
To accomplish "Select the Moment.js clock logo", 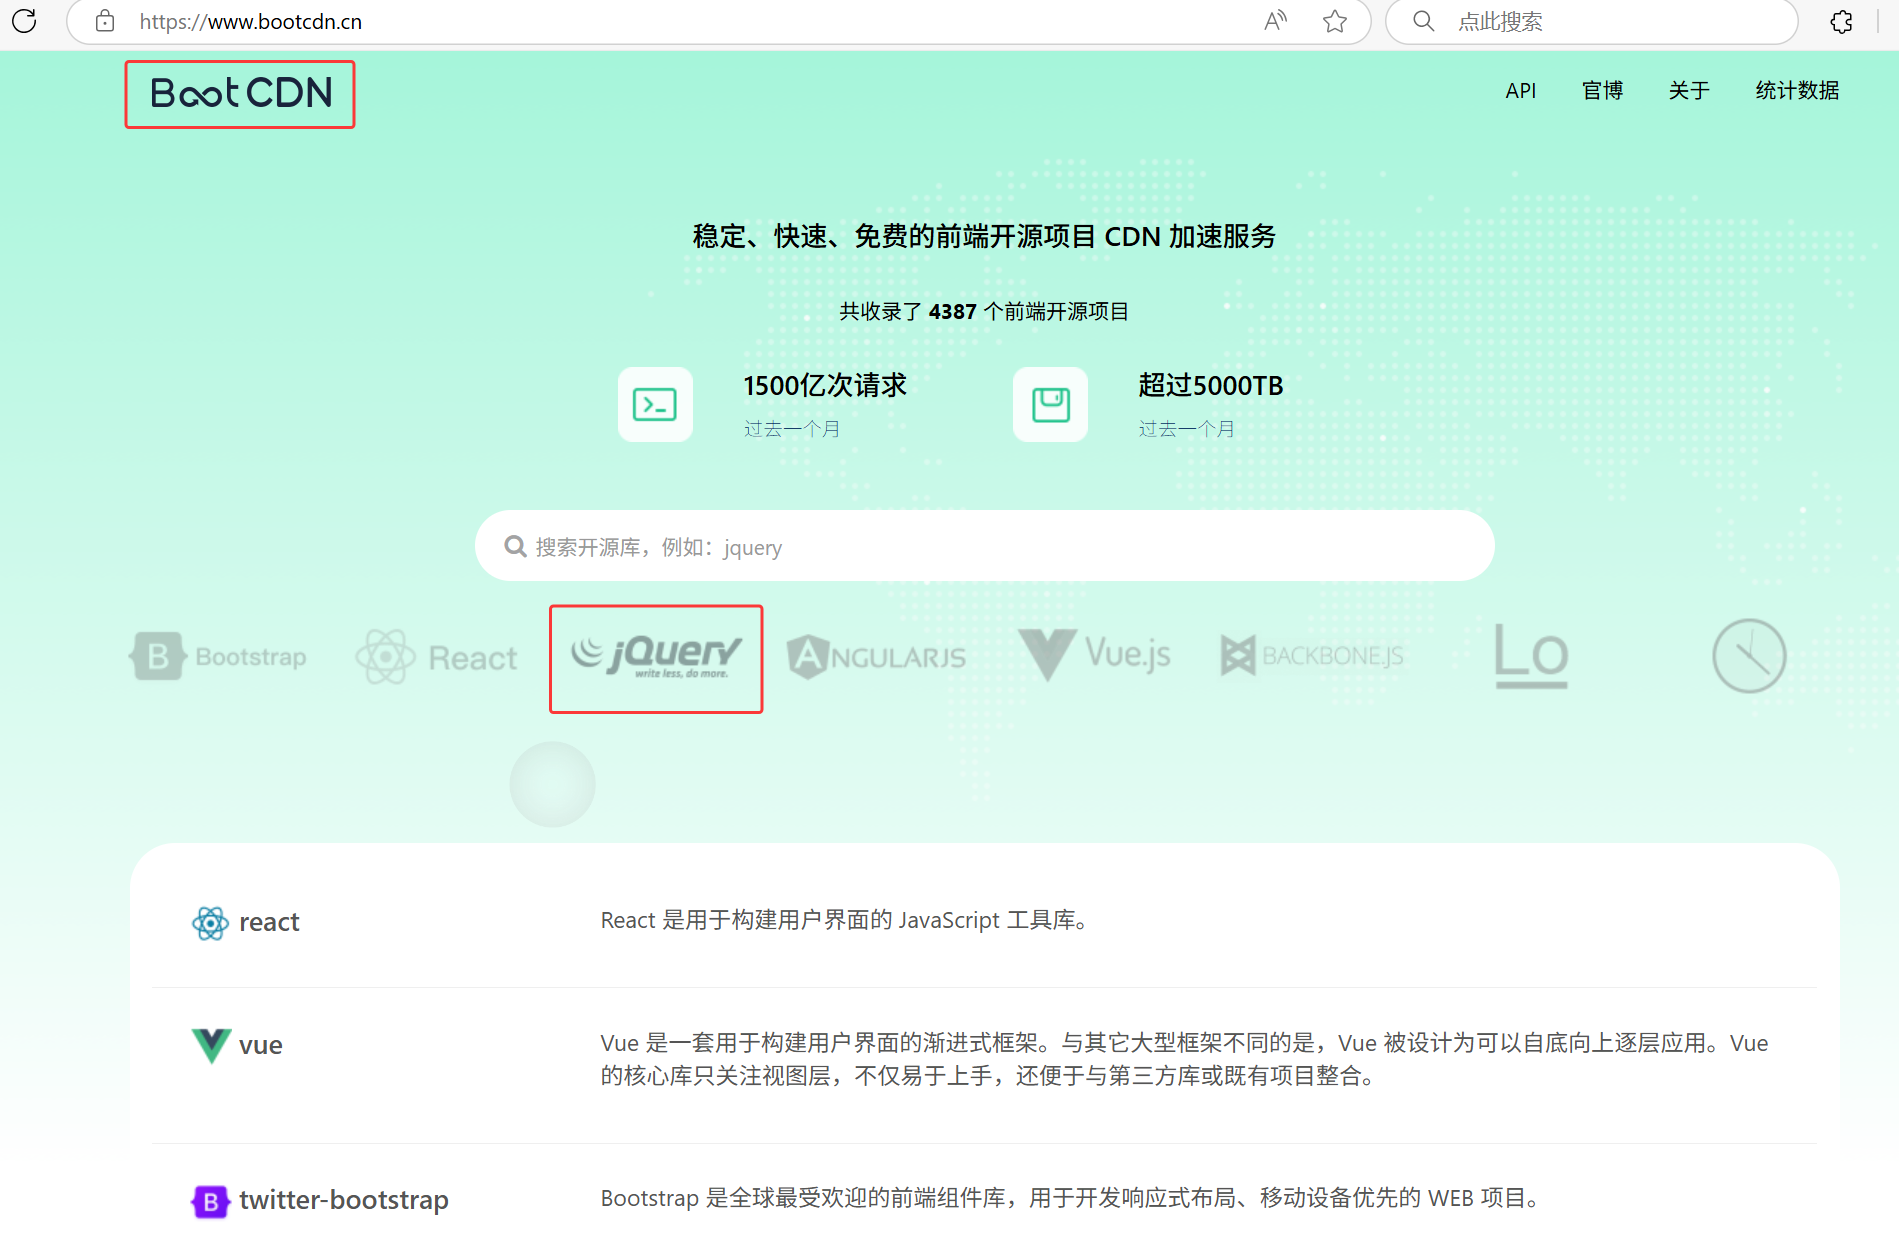I will (x=1749, y=656).
